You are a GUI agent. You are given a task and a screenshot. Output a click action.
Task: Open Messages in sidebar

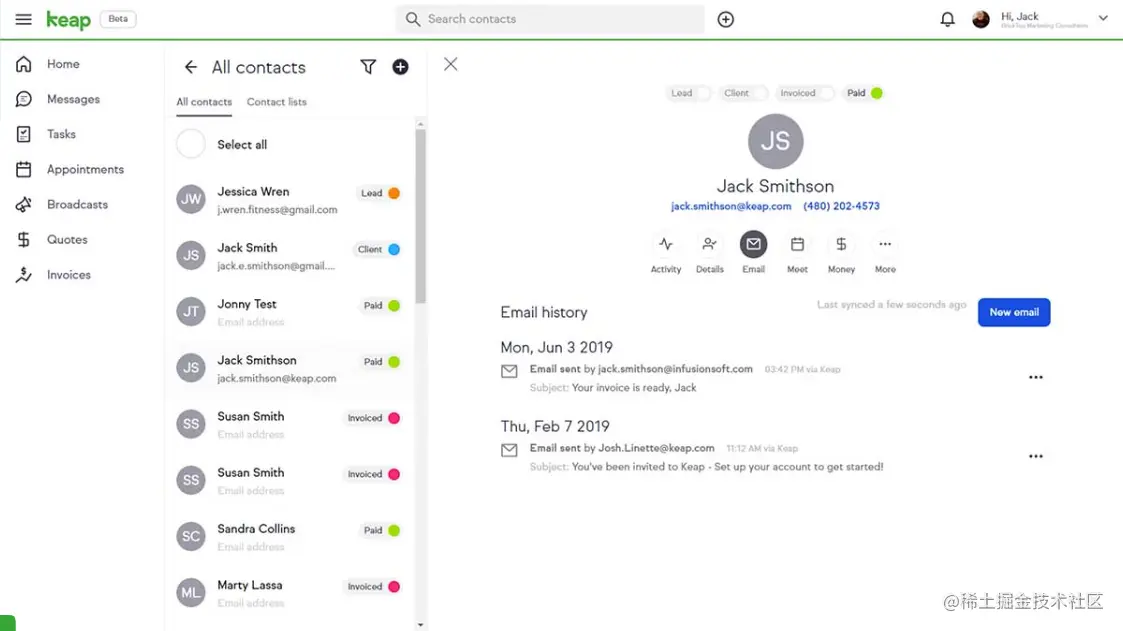tap(73, 99)
